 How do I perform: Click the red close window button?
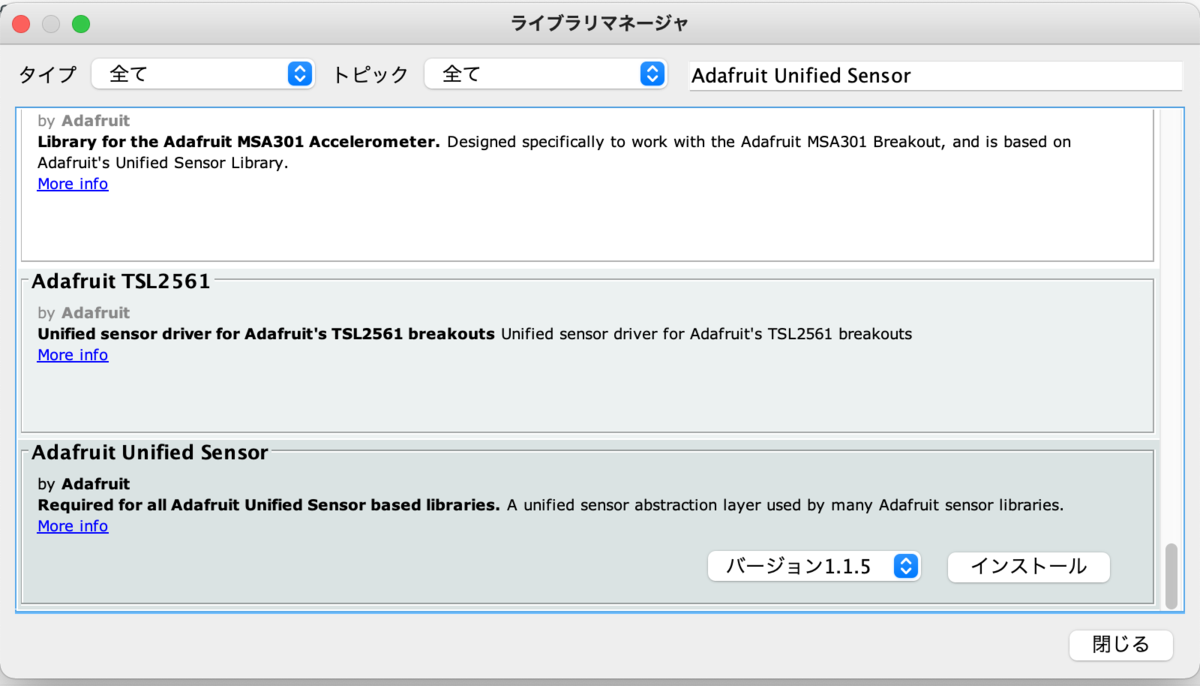[21, 23]
